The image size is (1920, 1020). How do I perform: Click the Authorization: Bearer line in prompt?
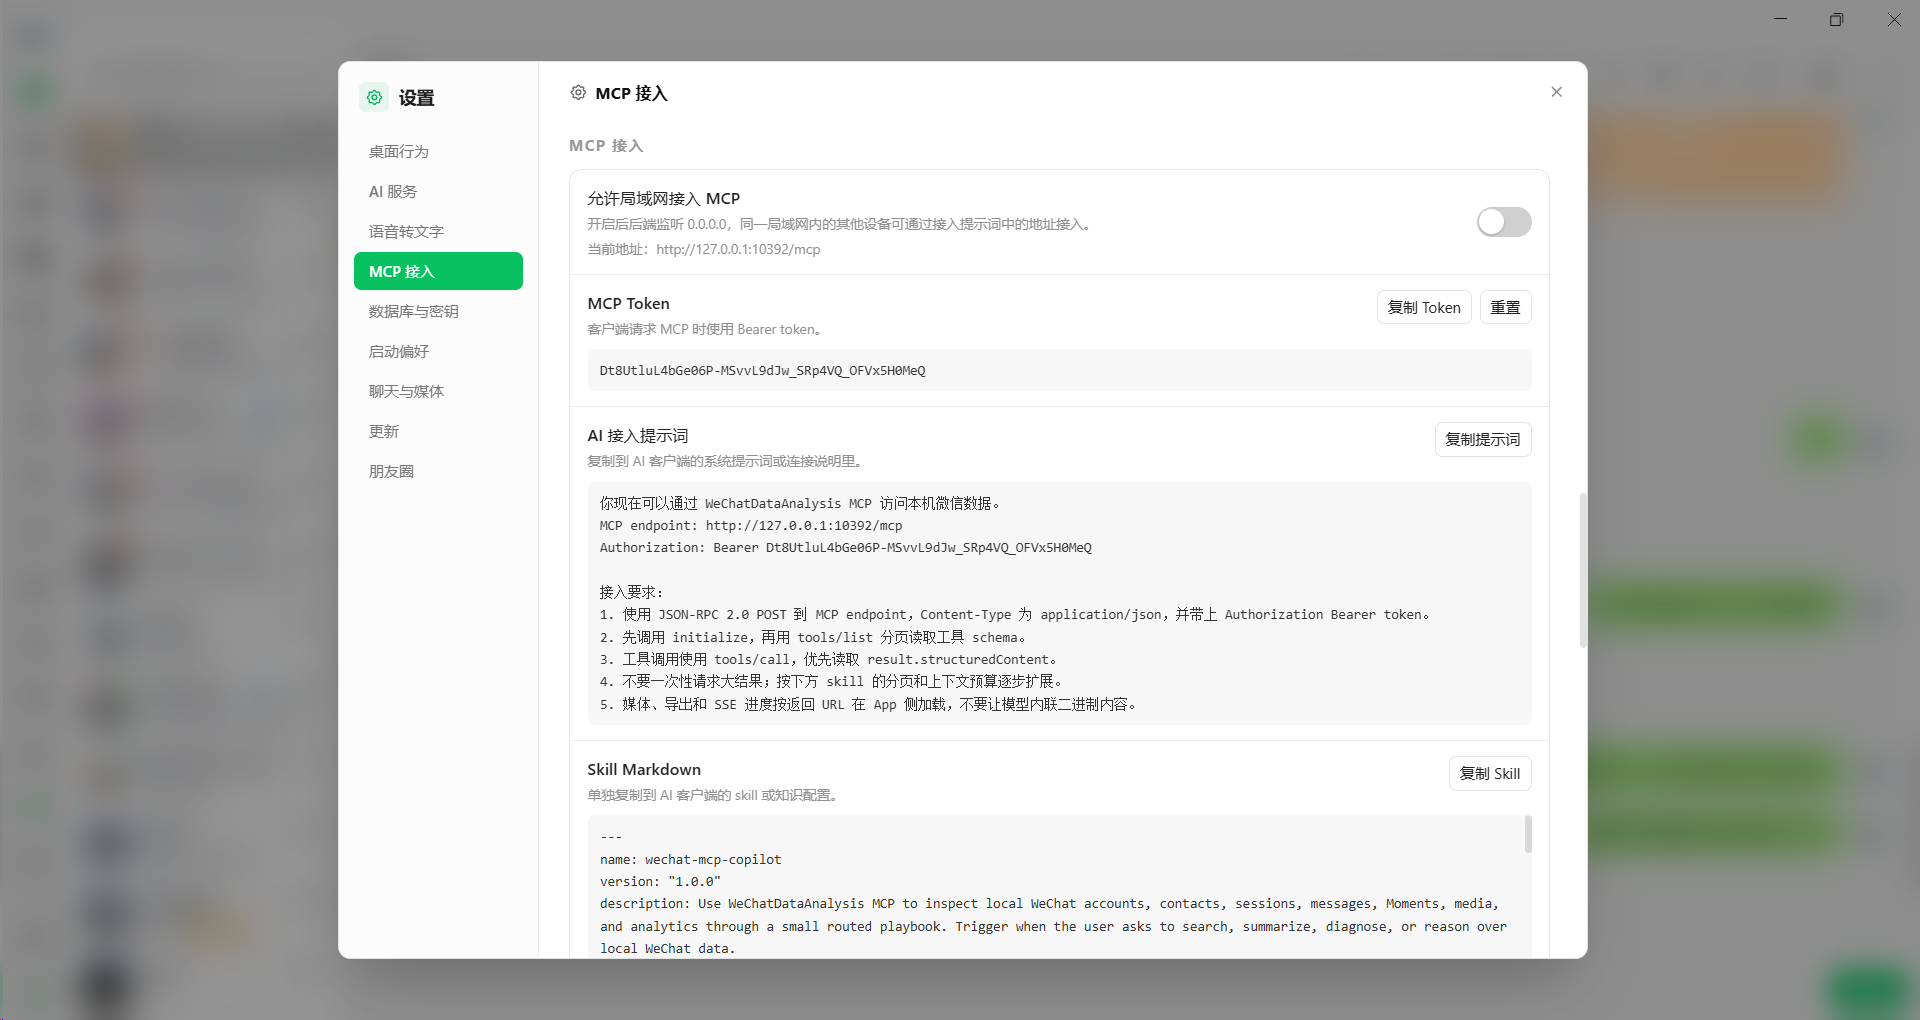(x=846, y=547)
